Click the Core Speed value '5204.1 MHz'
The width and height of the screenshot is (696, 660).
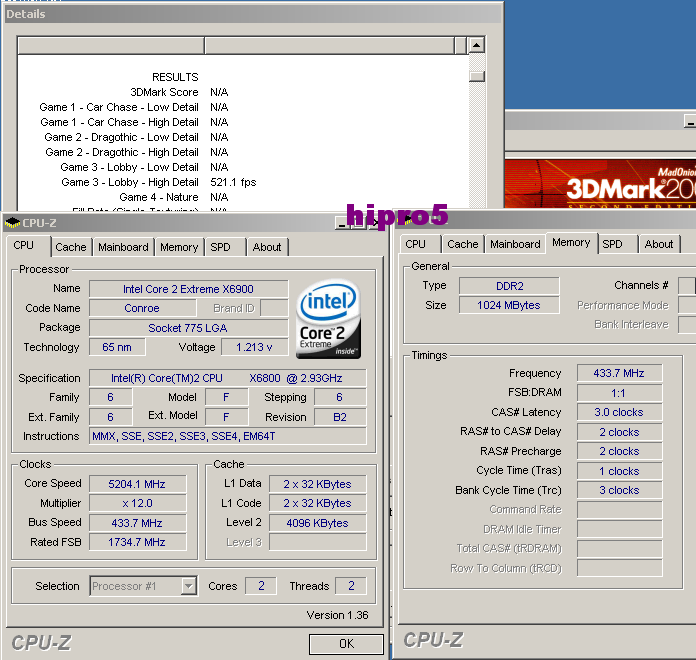coord(137,484)
